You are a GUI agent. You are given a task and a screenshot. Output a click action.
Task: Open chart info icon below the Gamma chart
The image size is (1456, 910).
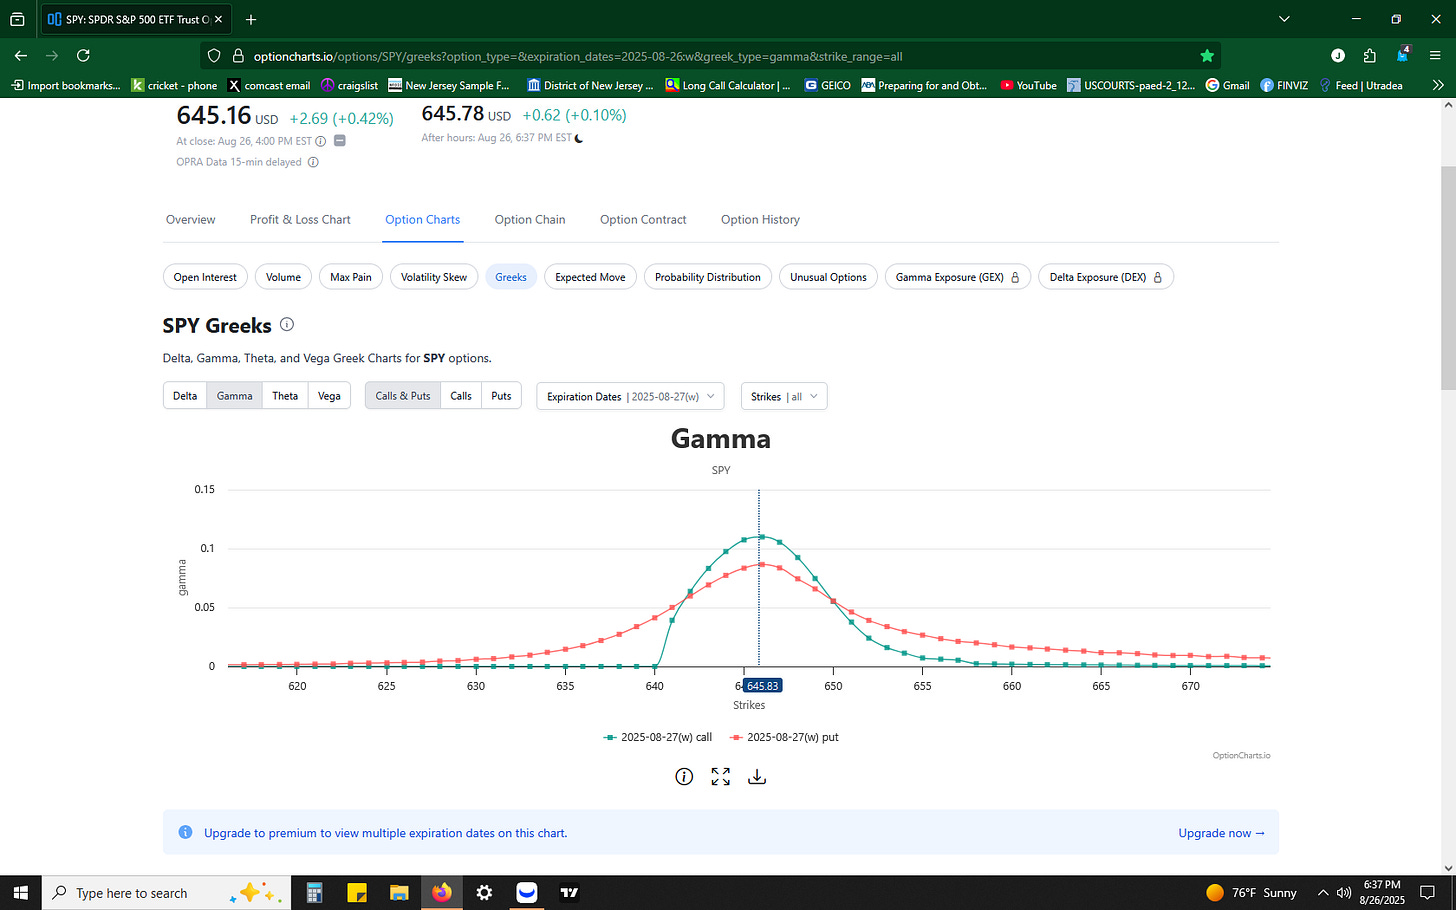click(x=684, y=777)
